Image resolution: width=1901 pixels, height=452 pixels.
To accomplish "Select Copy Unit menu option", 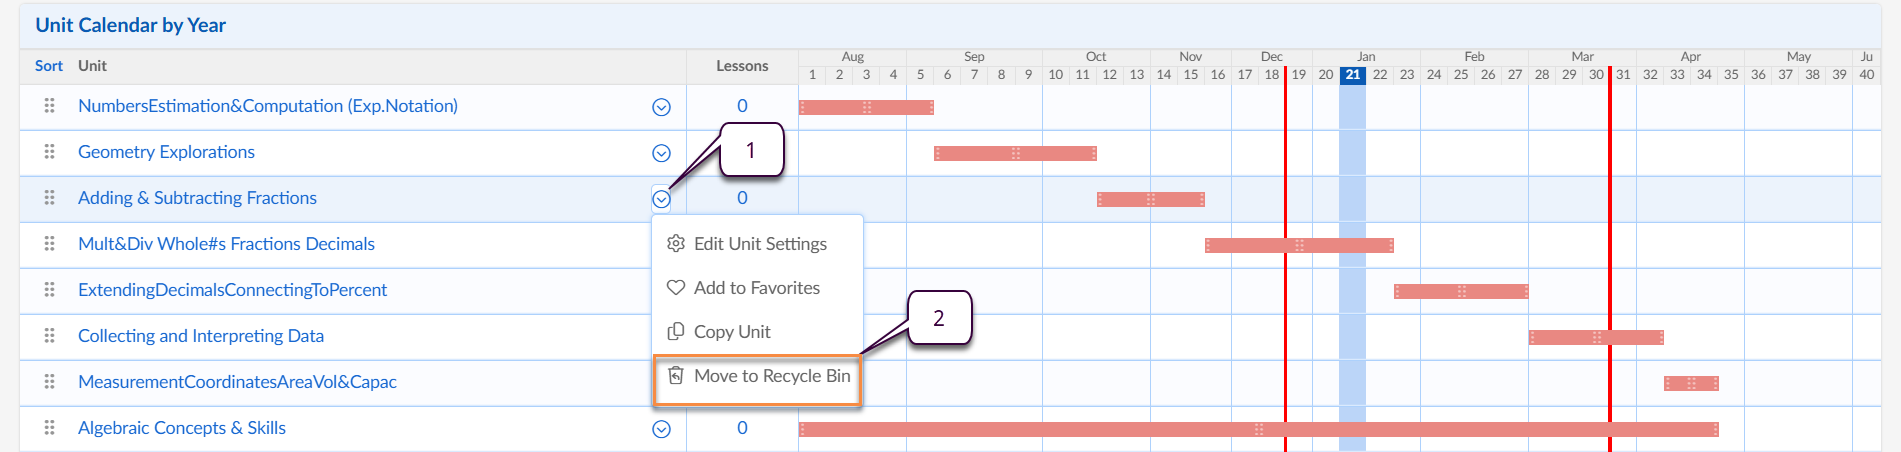I will [732, 332].
